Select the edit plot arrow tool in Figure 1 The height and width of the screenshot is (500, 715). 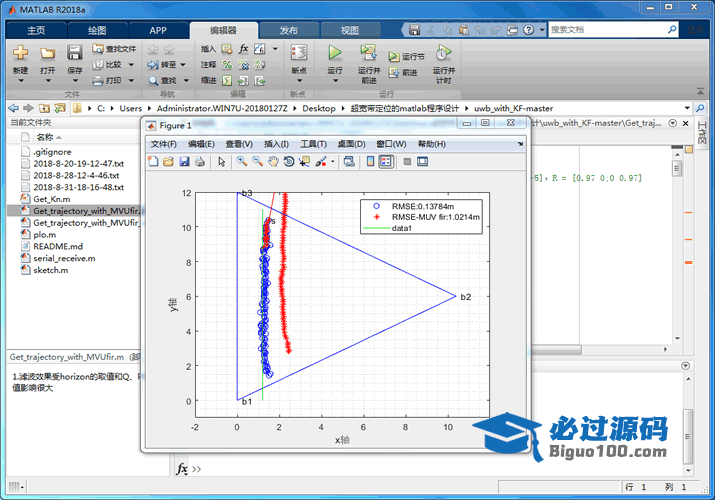coord(222,161)
